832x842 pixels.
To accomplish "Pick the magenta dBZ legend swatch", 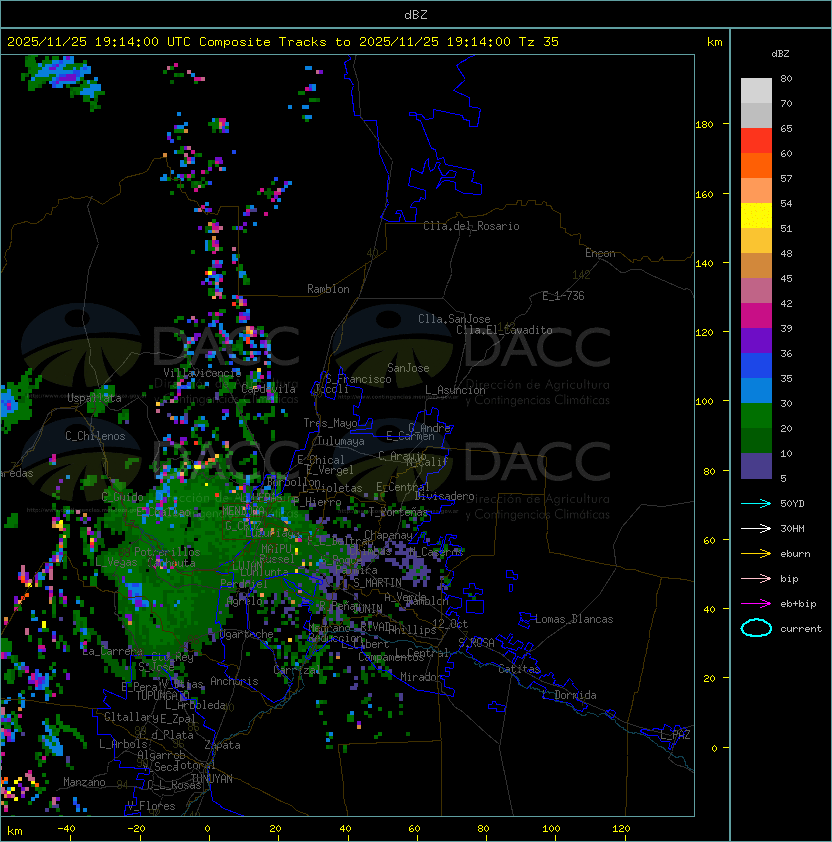I will pyautogui.click(x=756, y=316).
